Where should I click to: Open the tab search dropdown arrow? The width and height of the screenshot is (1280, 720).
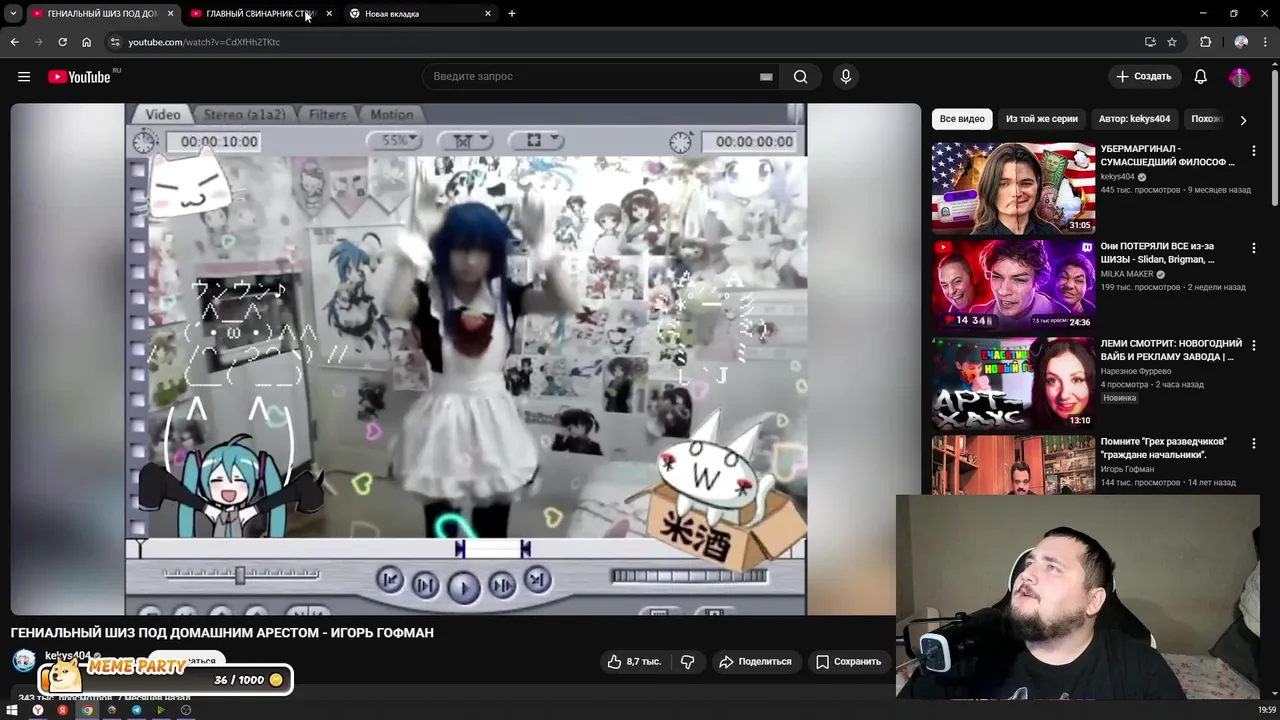coord(13,13)
